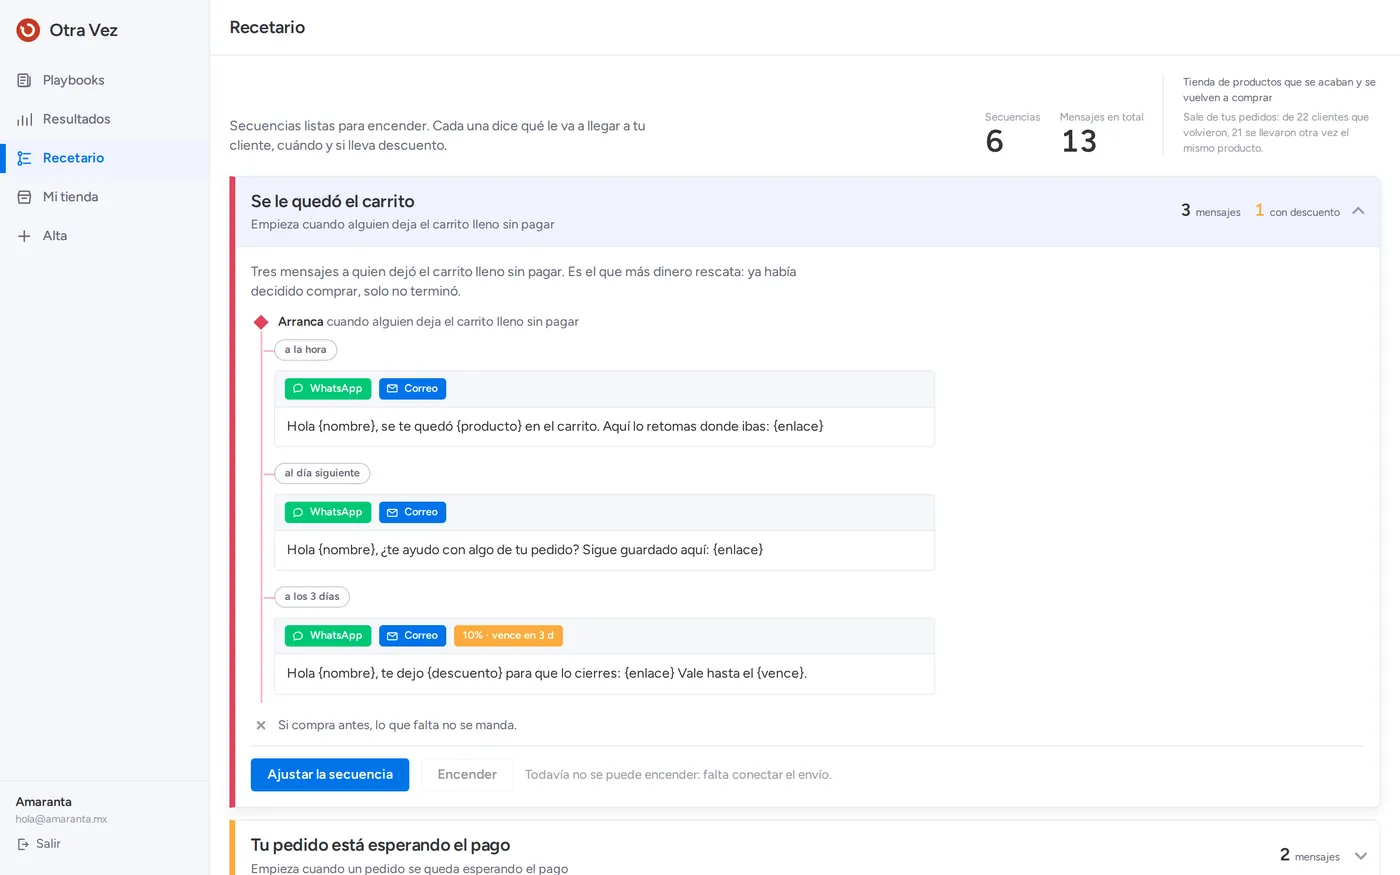Click the Resultados bar chart icon
Viewport: 1400px width, 875px height.
[24, 119]
